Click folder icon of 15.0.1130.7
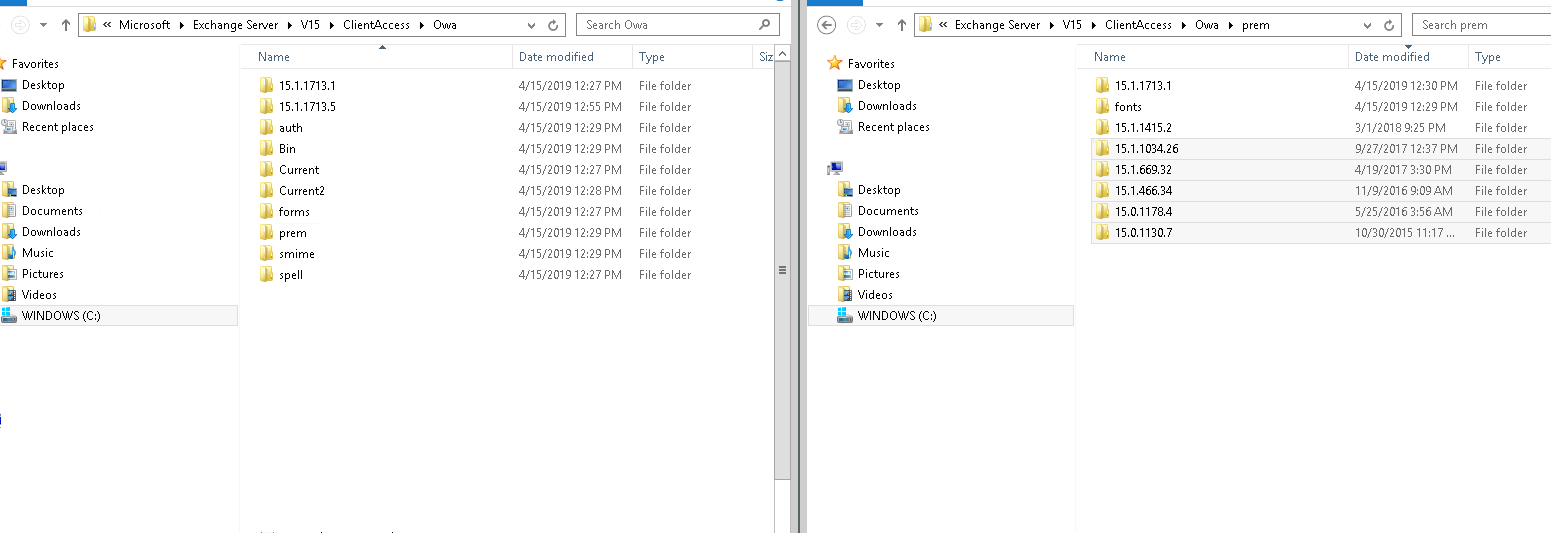This screenshot has height=533, width=1551. point(1102,232)
